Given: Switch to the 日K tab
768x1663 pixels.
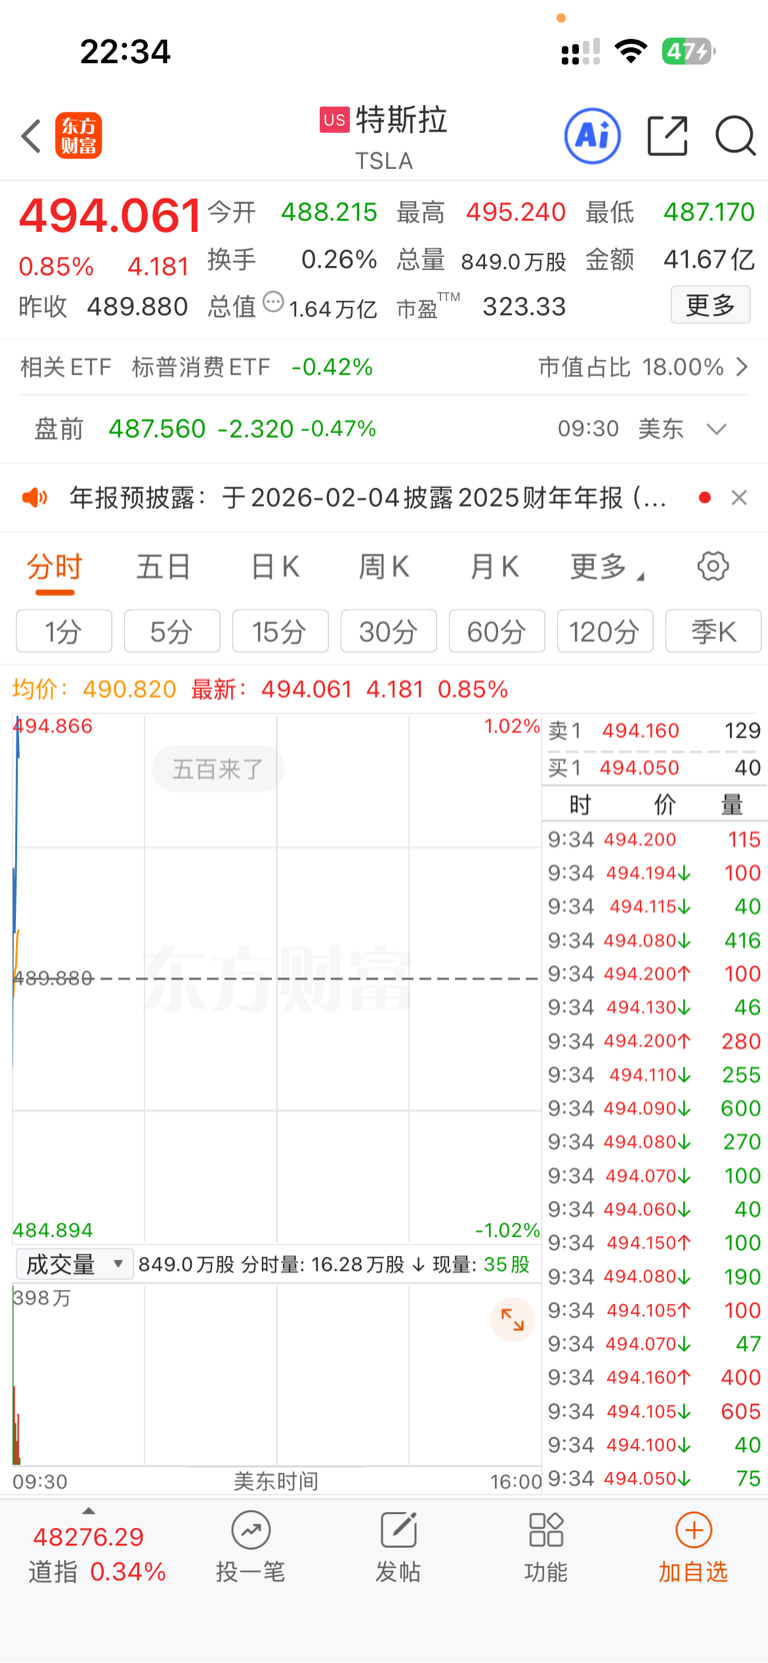Looking at the screenshot, I should tap(275, 567).
